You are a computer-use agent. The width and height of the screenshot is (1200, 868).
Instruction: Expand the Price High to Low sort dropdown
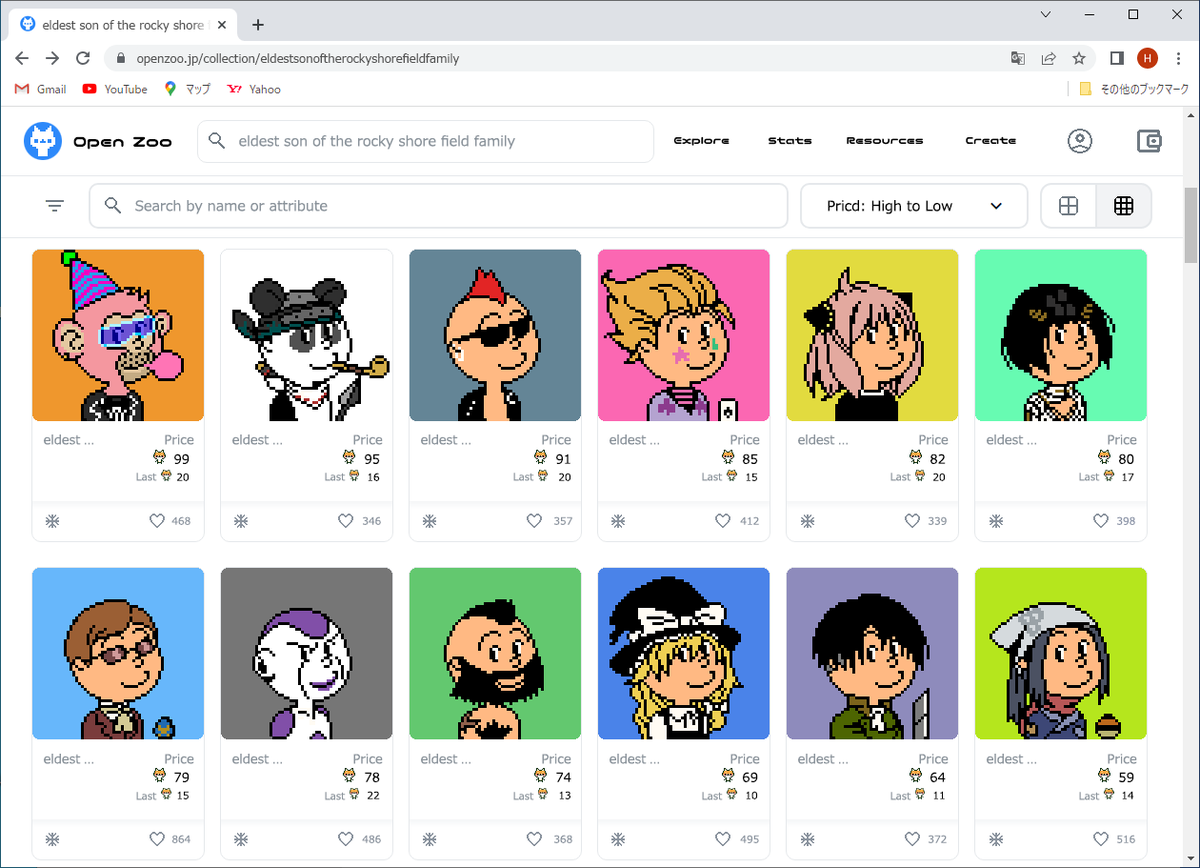(914, 206)
